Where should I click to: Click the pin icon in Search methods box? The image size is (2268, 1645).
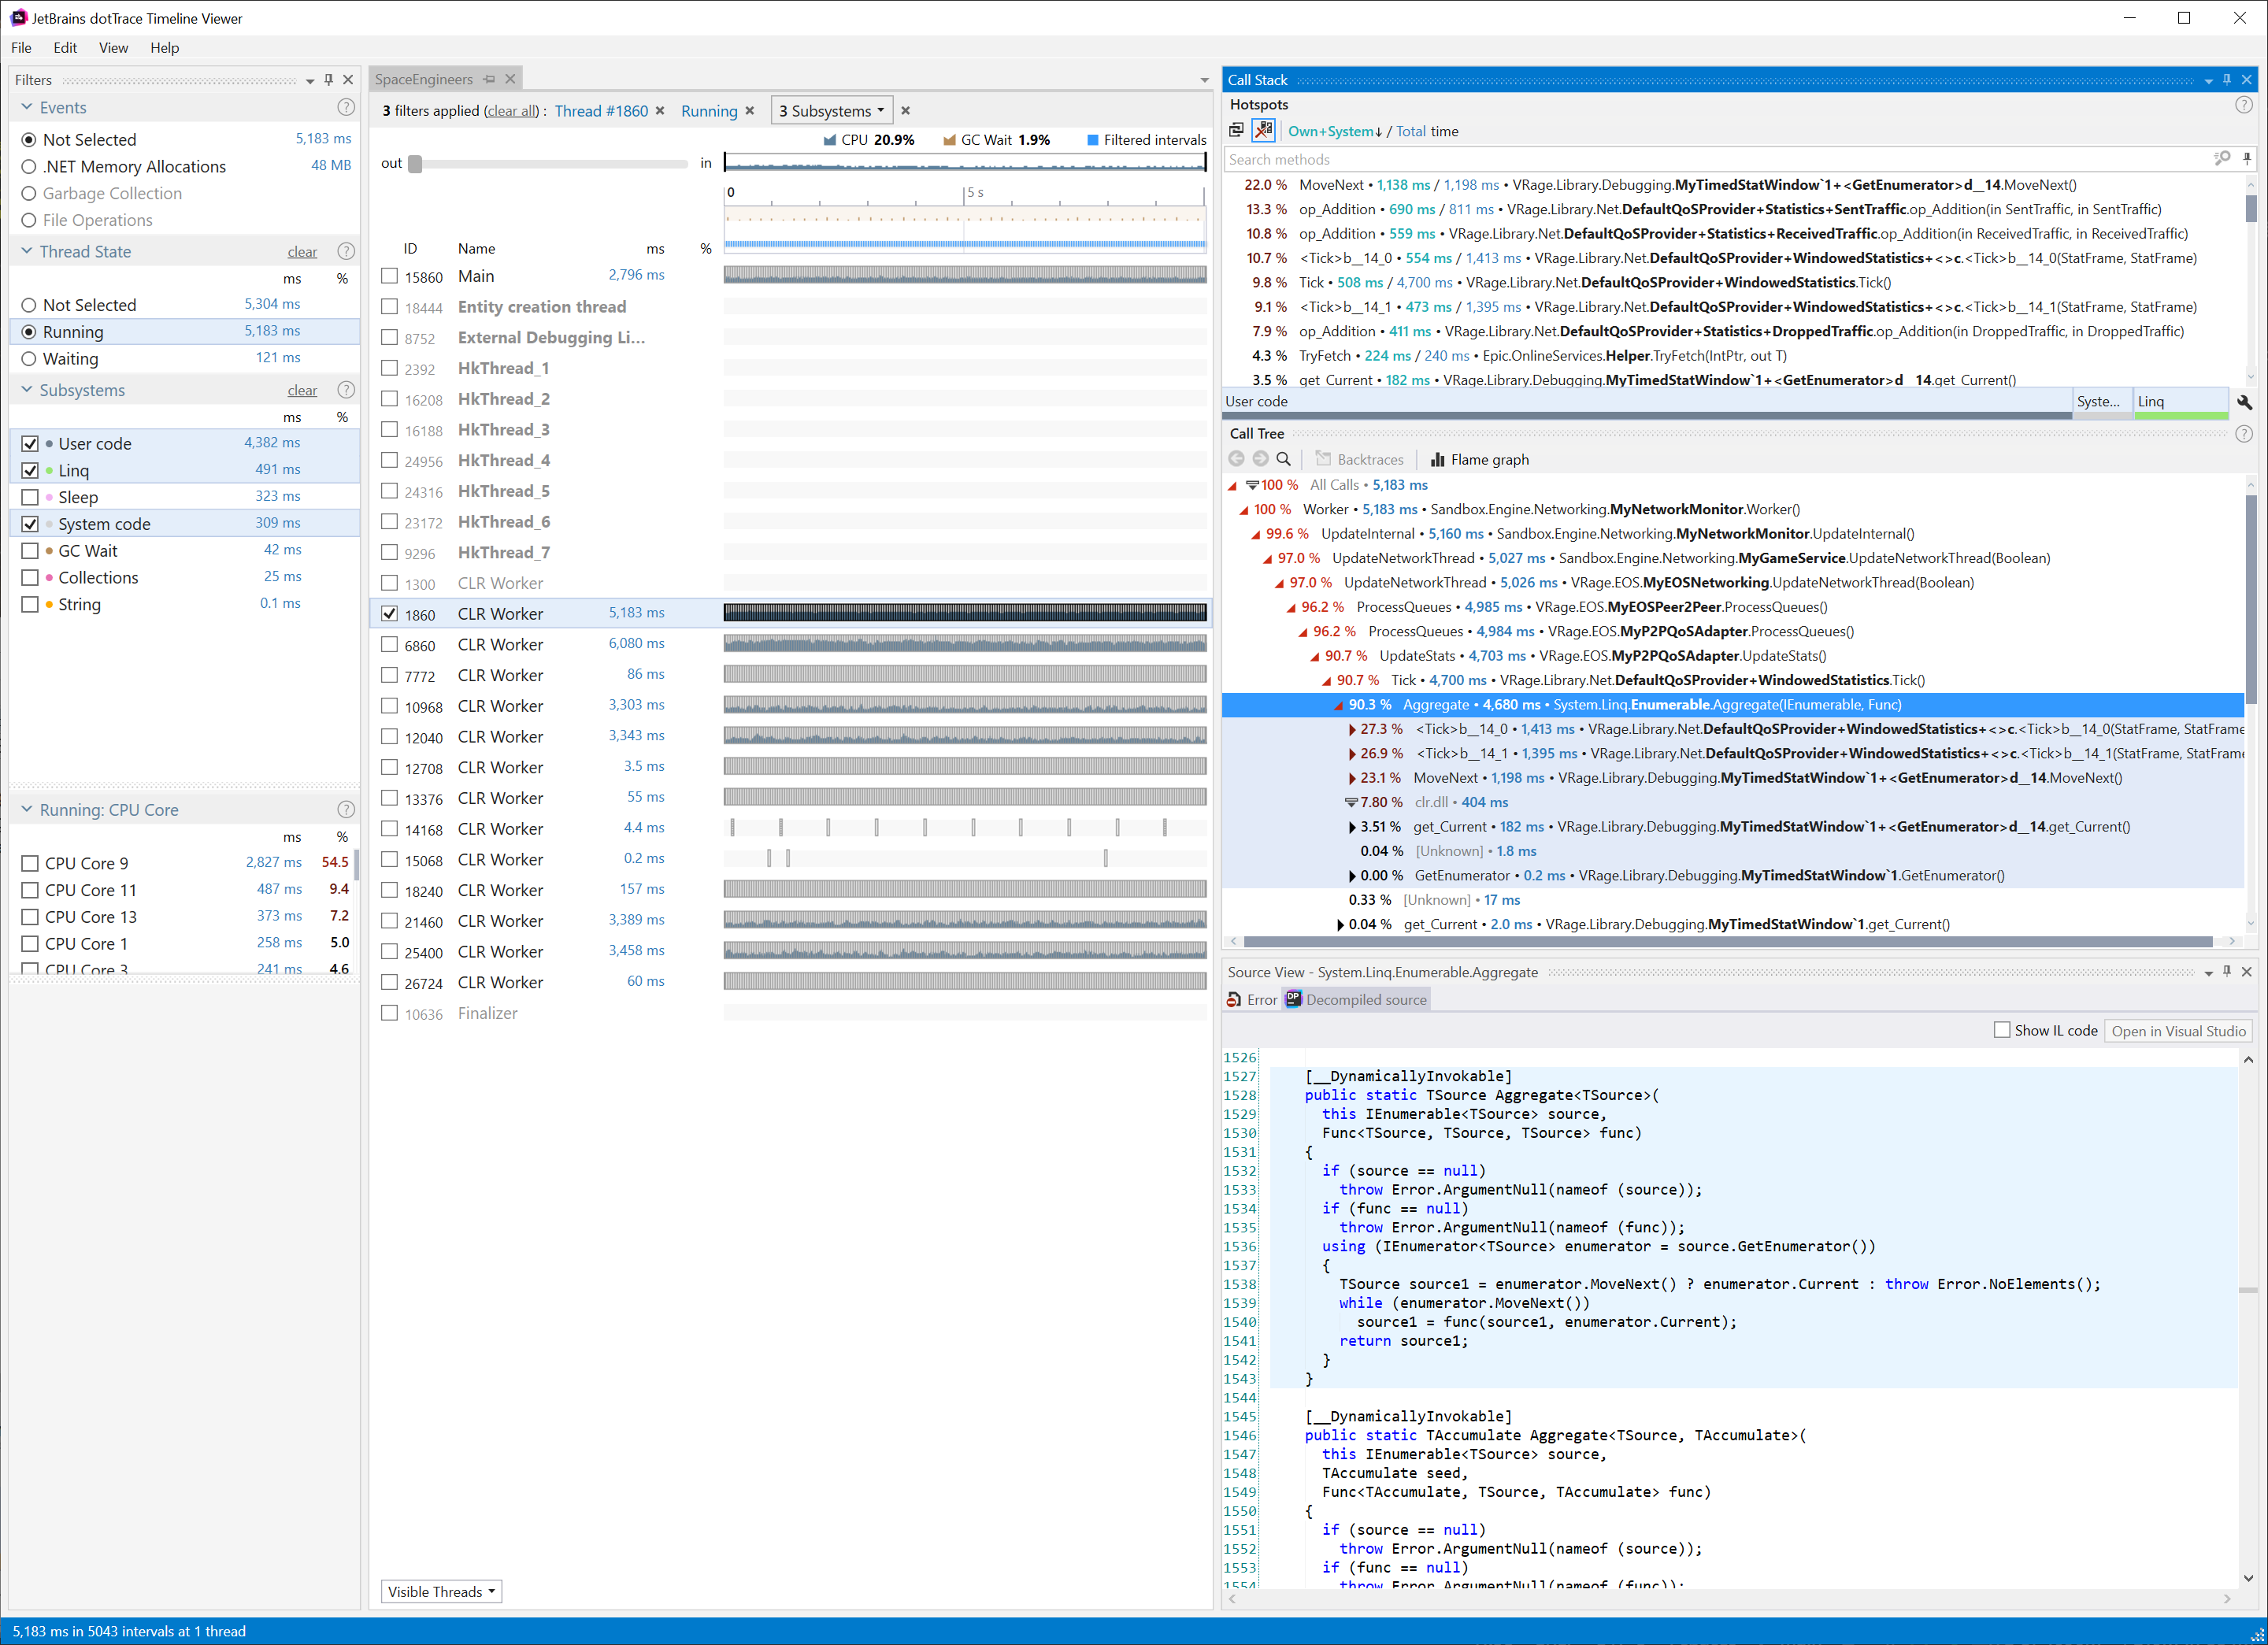(2246, 159)
